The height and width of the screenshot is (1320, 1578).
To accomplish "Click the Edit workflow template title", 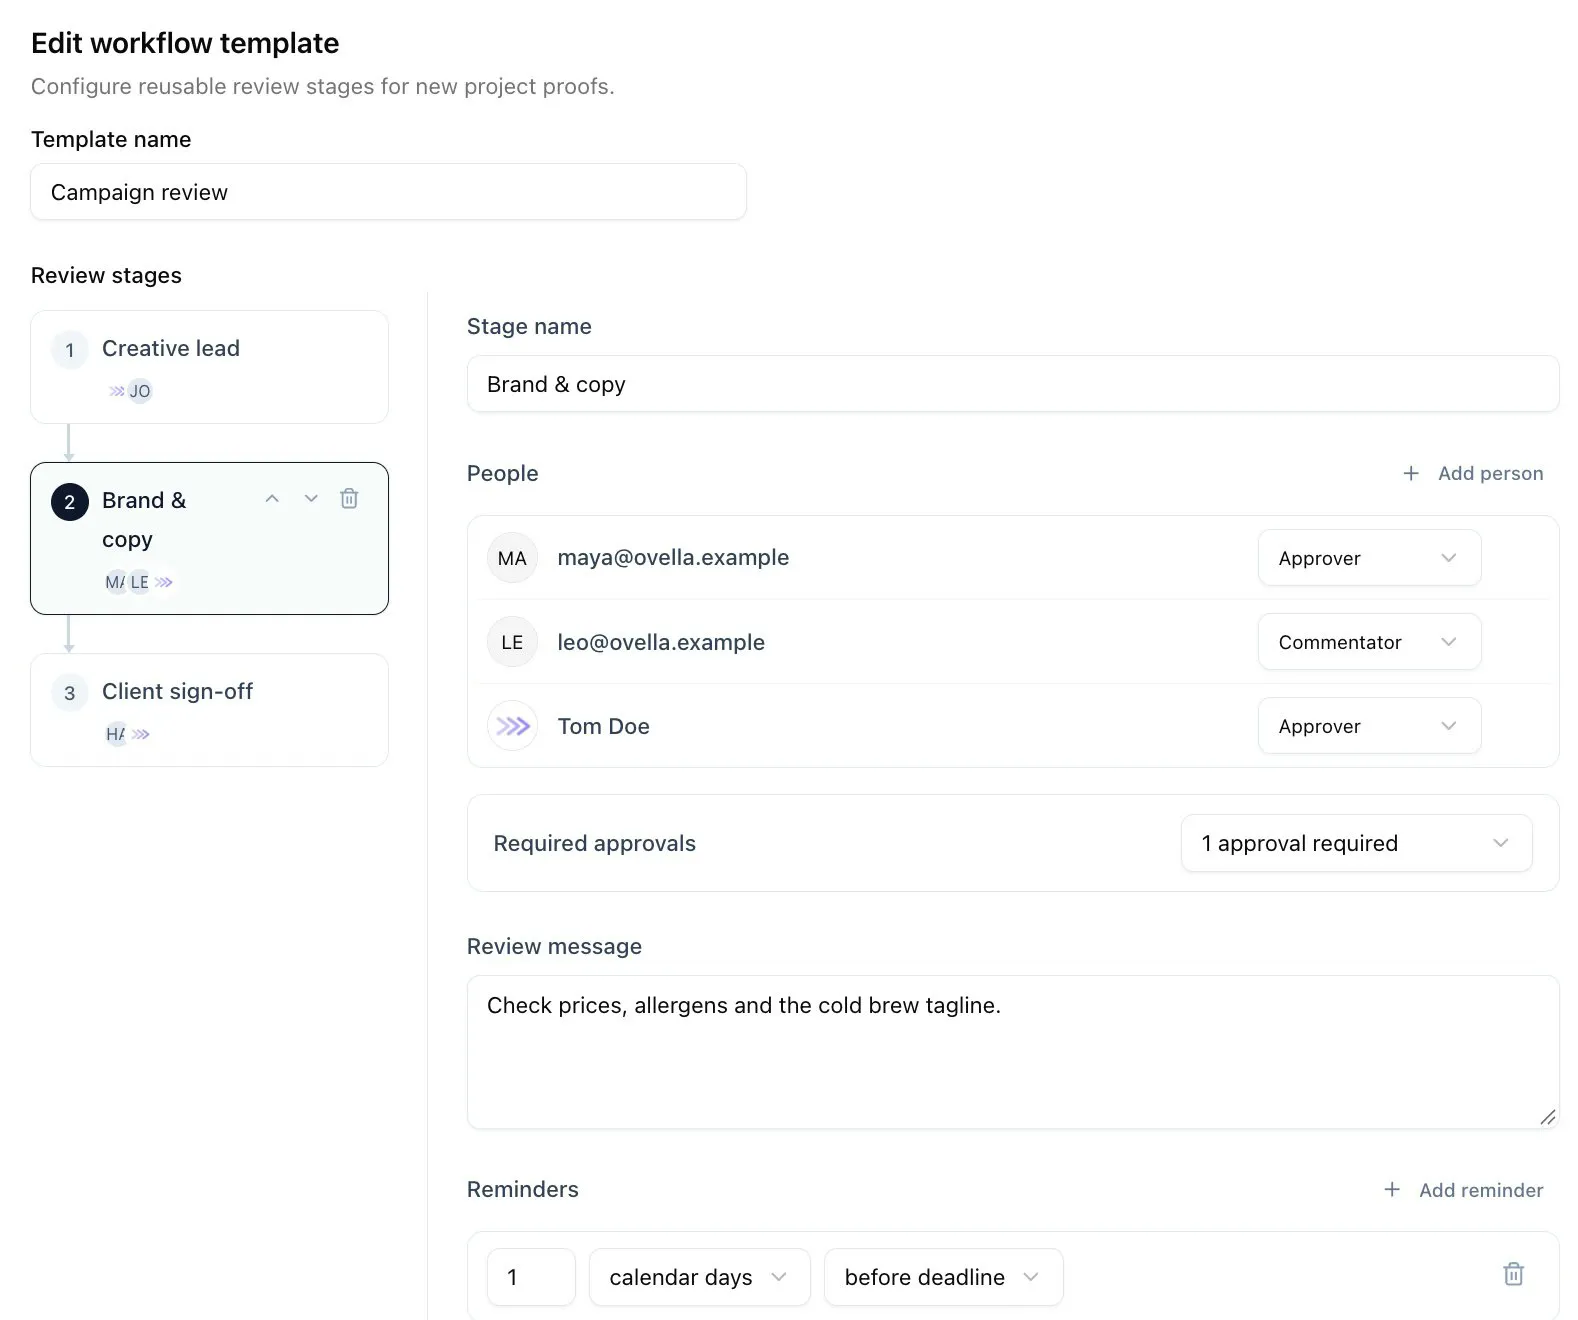I will coord(185,43).
